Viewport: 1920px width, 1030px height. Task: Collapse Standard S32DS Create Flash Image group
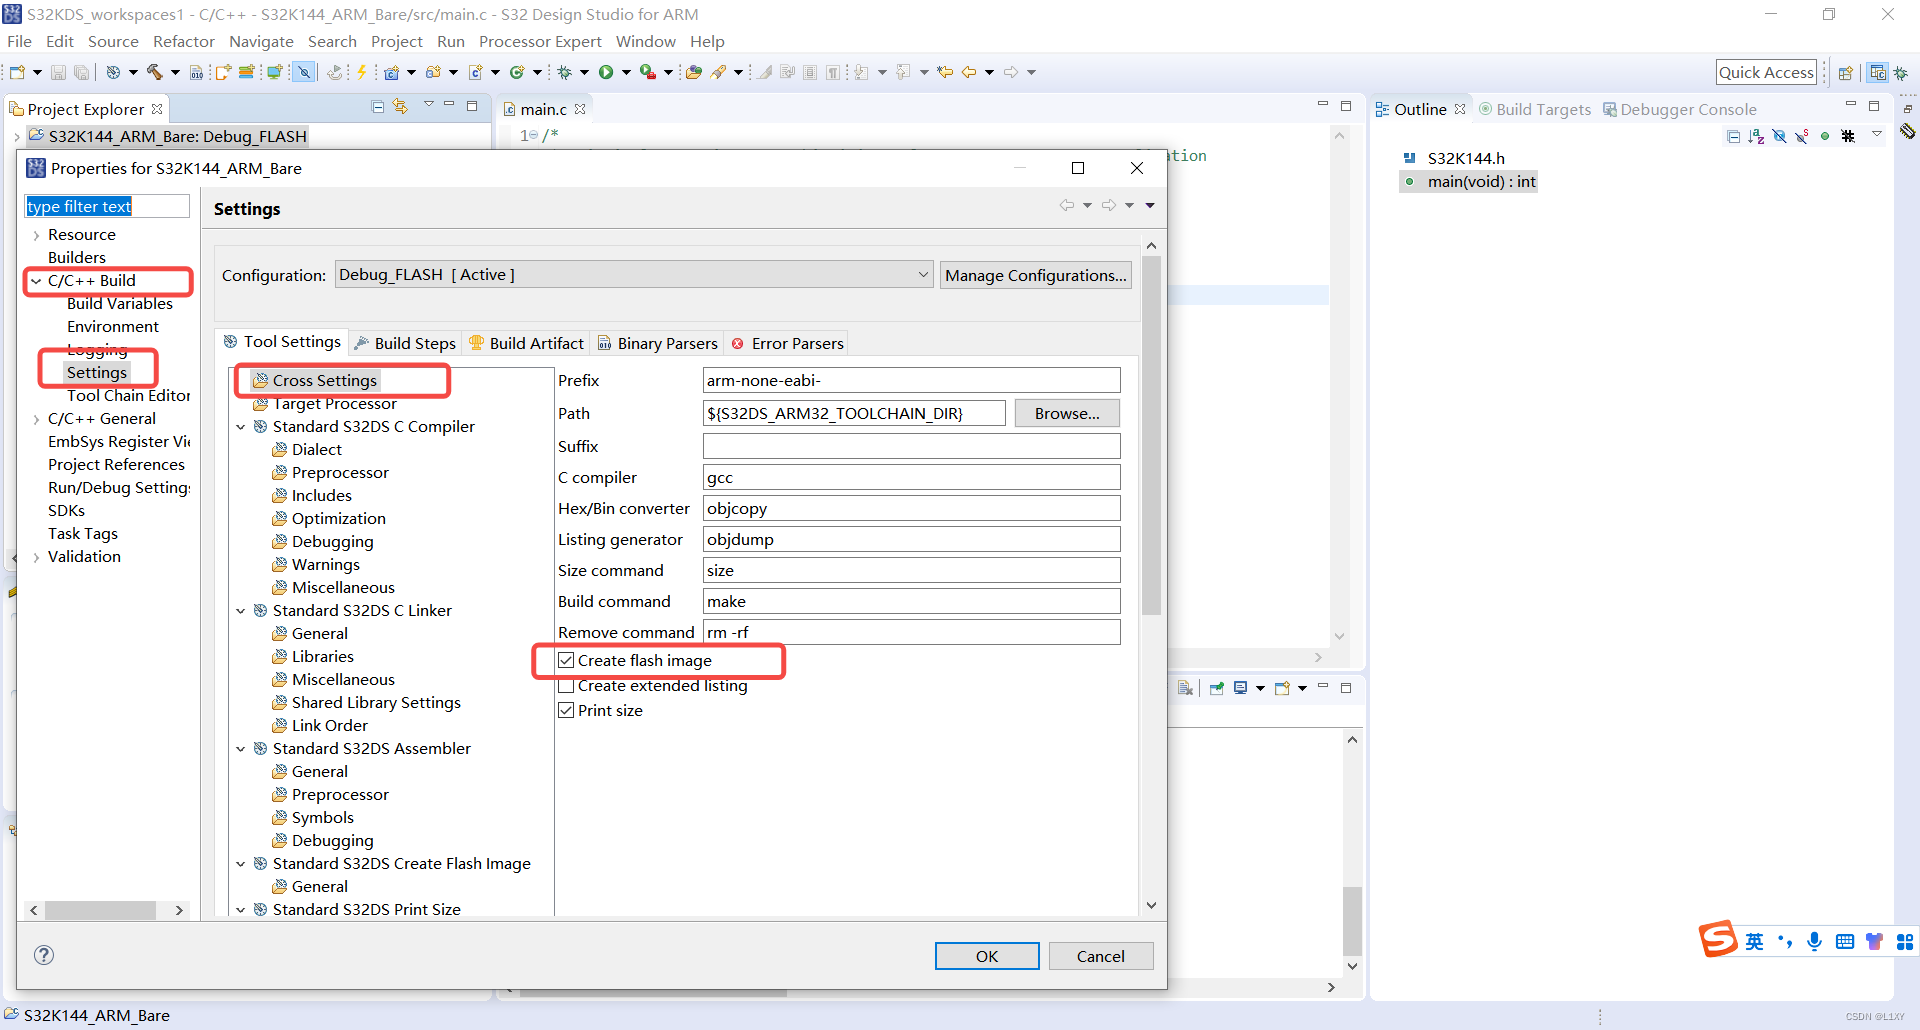pos(241,864)
